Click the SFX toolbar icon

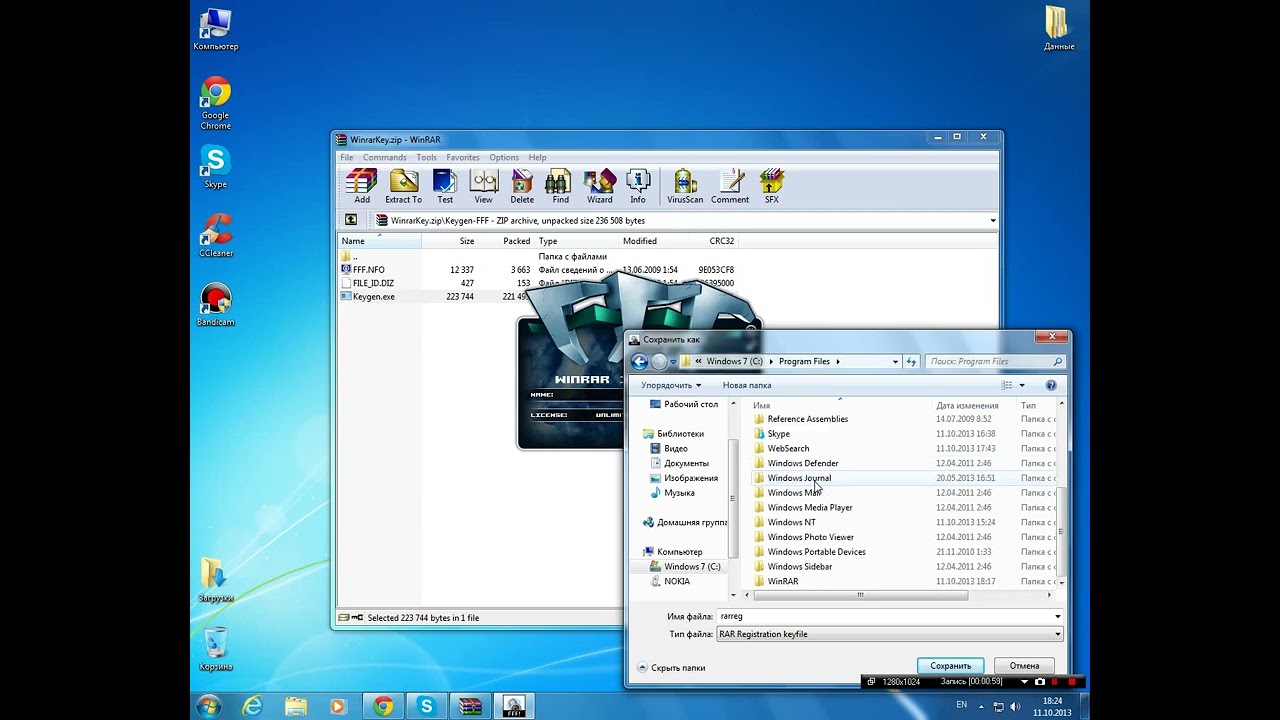point(771,186)
